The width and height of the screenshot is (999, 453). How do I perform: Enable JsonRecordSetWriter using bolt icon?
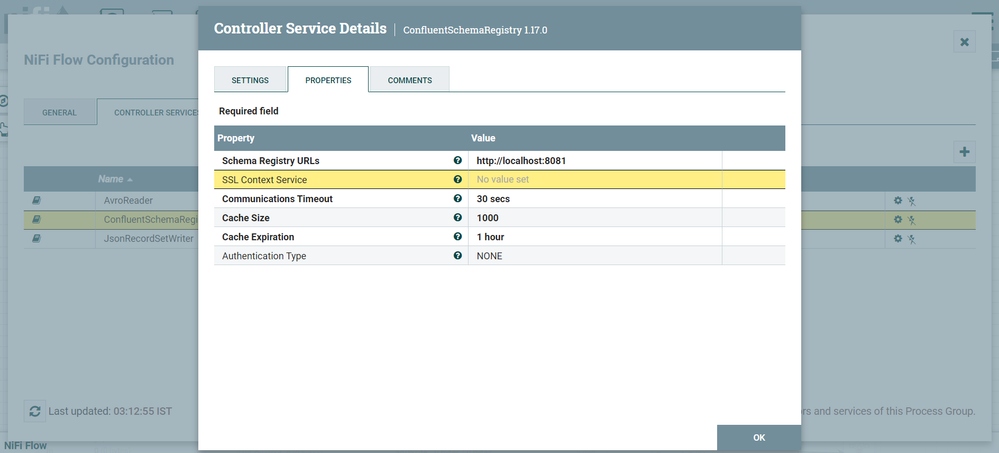click(x=912, y=239)
